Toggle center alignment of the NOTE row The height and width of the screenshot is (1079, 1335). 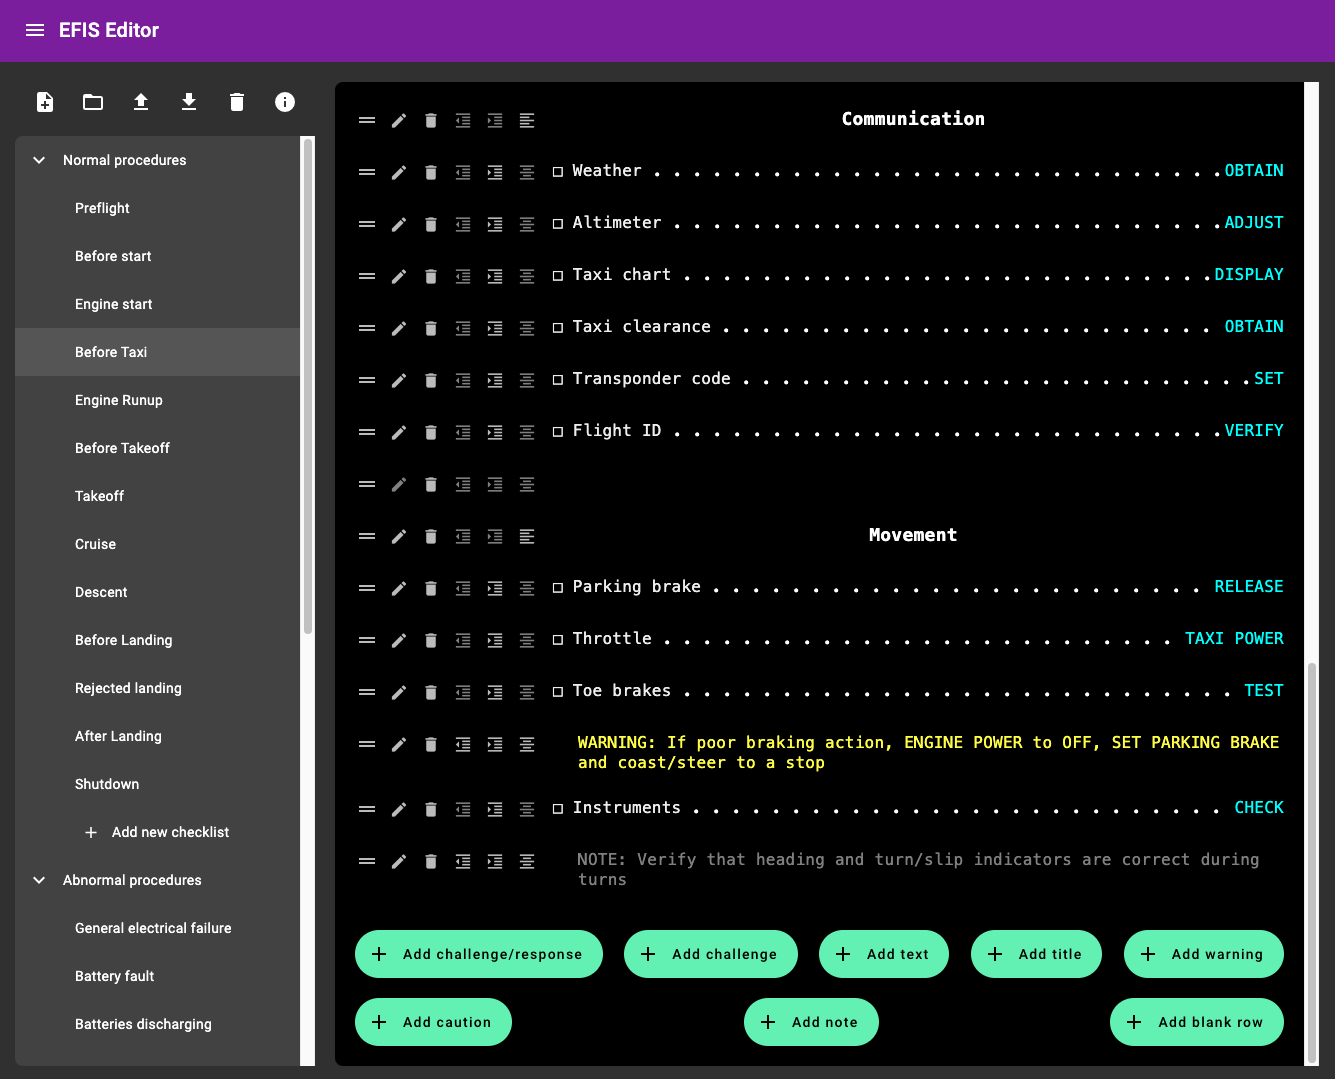click(x=527, y=861)
